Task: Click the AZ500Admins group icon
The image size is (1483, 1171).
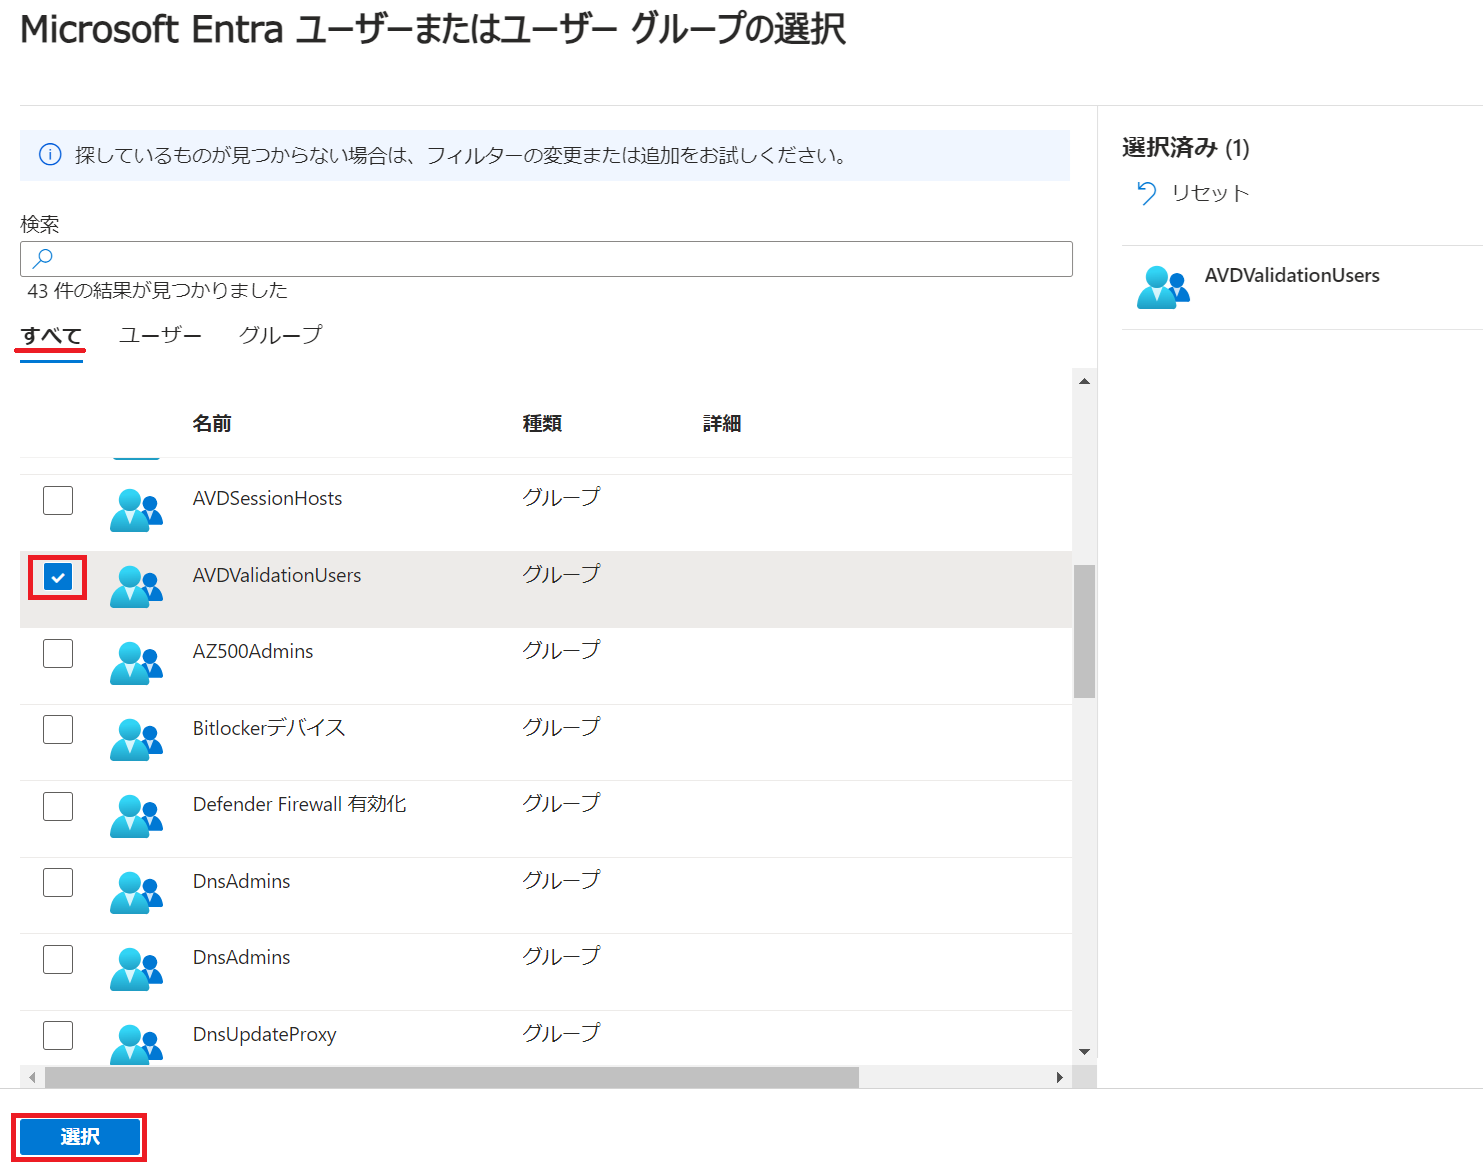Action: pyautogui.click(x=136, y=663)
